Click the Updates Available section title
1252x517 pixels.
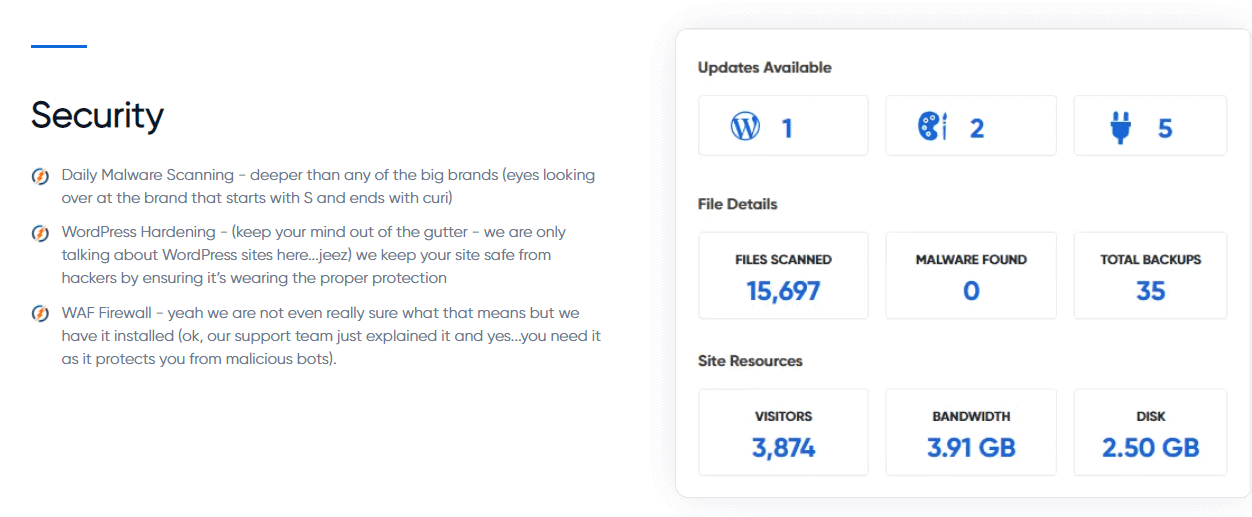tap(764, 68)
